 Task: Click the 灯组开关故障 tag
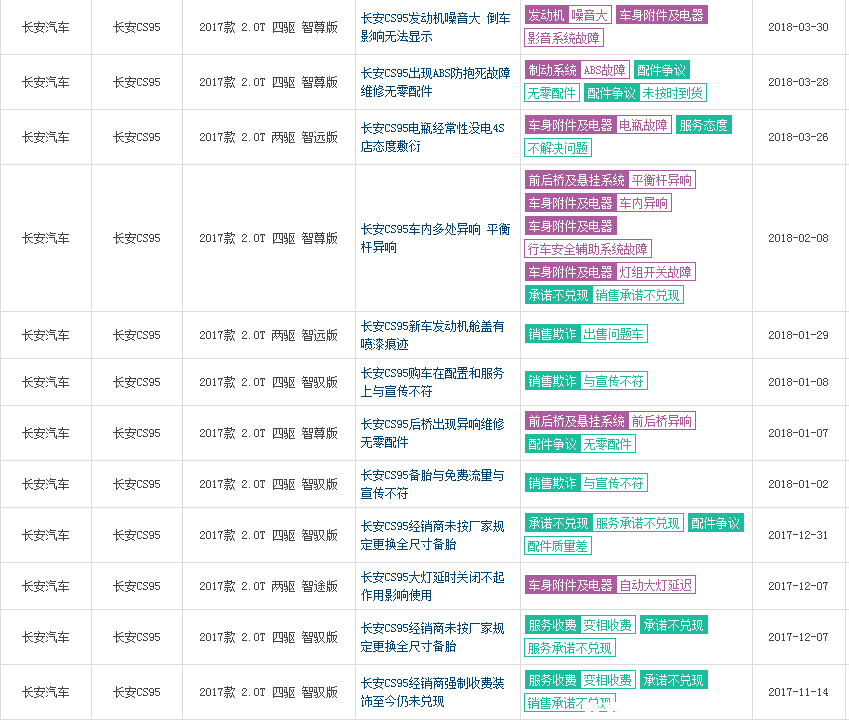point(655,272)
